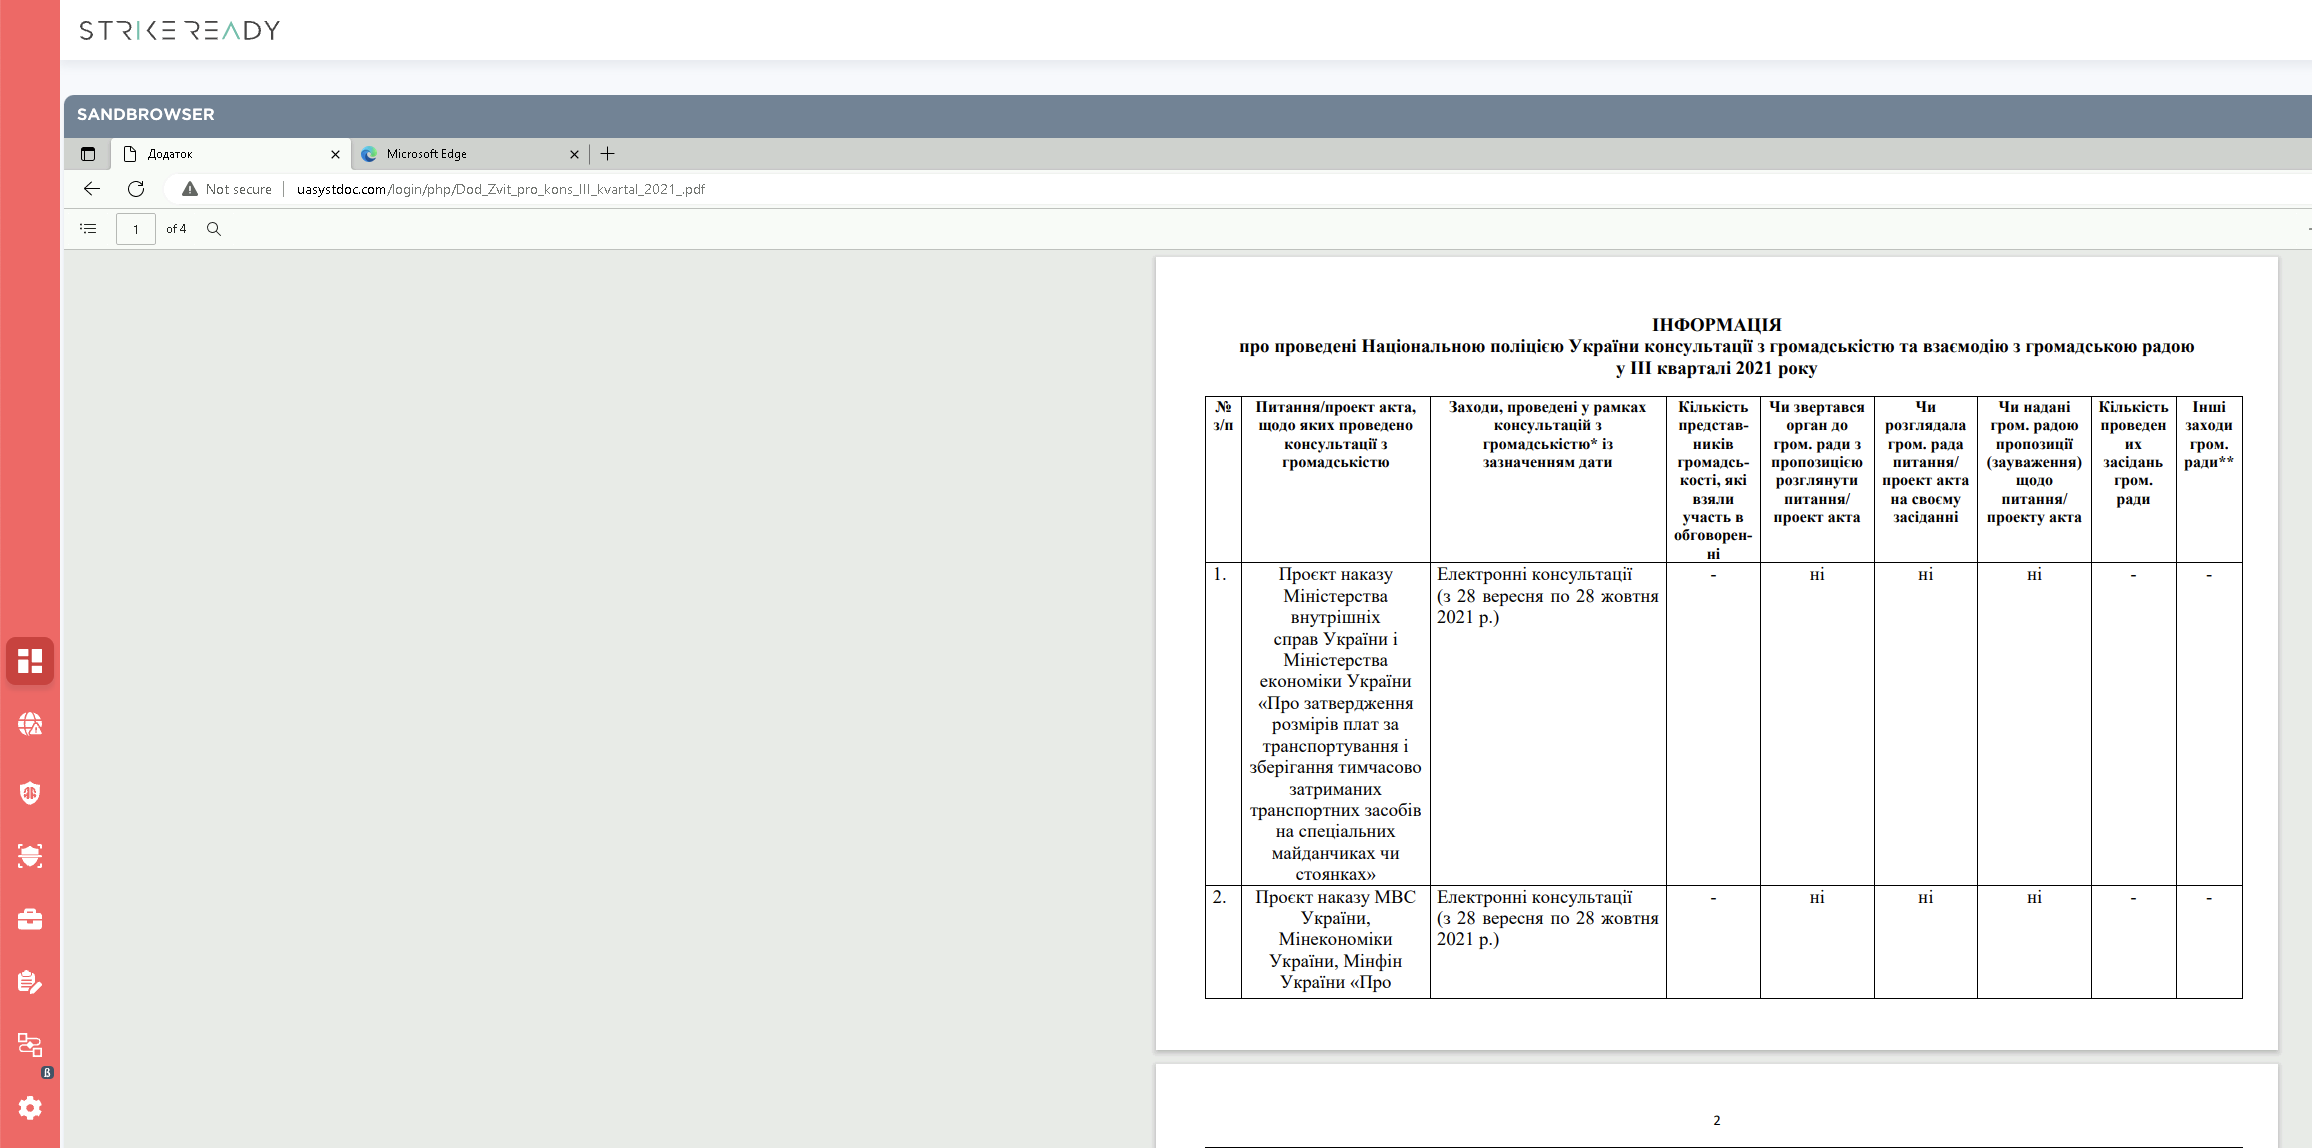Open the clipboard edit notes sidebar icon
The width and height of the screenshot is (2312, 1148).
coord(30,982)
